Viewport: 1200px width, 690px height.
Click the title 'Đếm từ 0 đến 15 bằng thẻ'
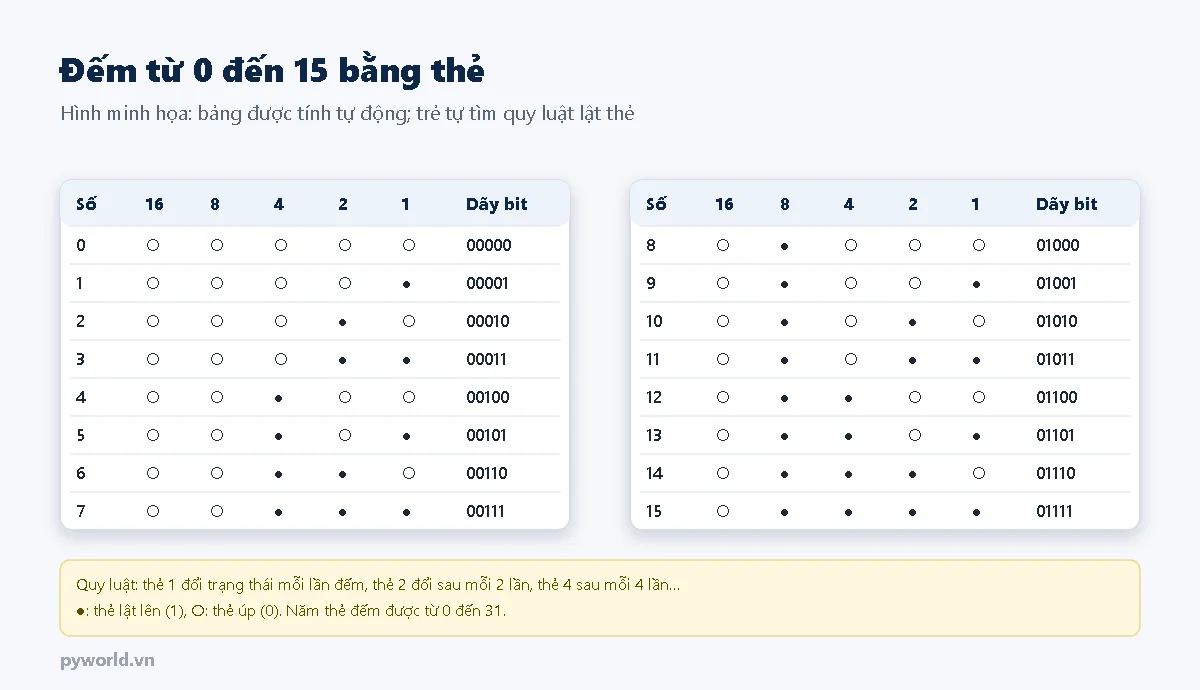[x=272, y=71]
